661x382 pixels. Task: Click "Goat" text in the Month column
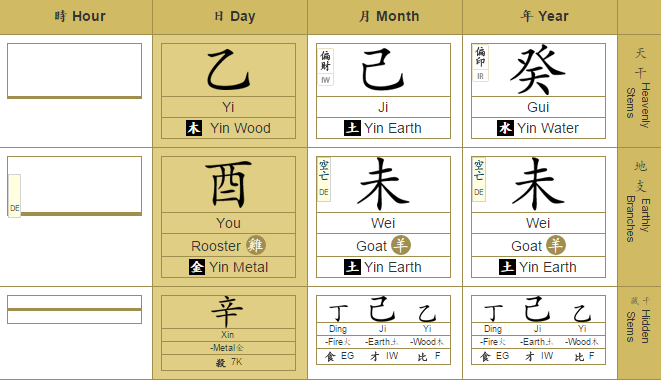tap(371, 246)
